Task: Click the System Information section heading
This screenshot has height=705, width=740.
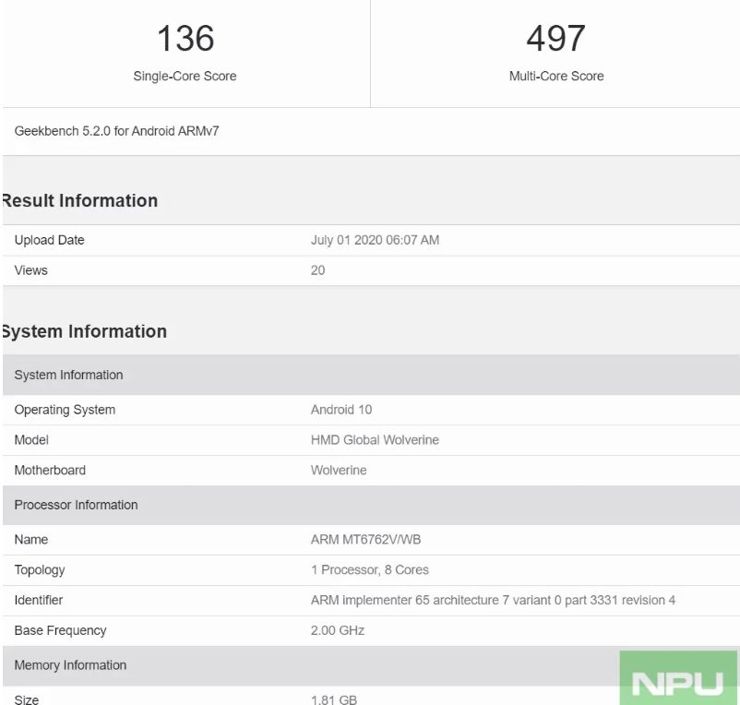Action: [x=84, y=332]
